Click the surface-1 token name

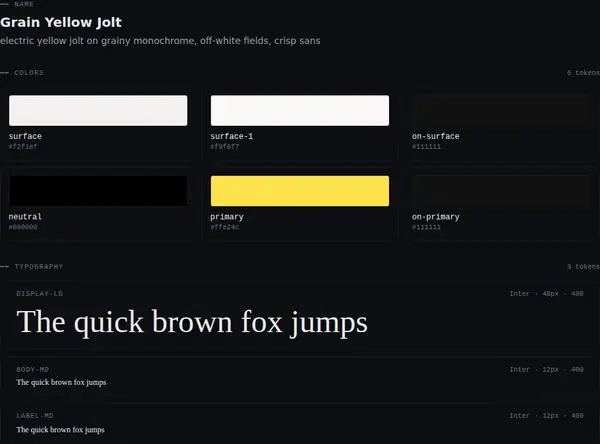pos(232,136)
